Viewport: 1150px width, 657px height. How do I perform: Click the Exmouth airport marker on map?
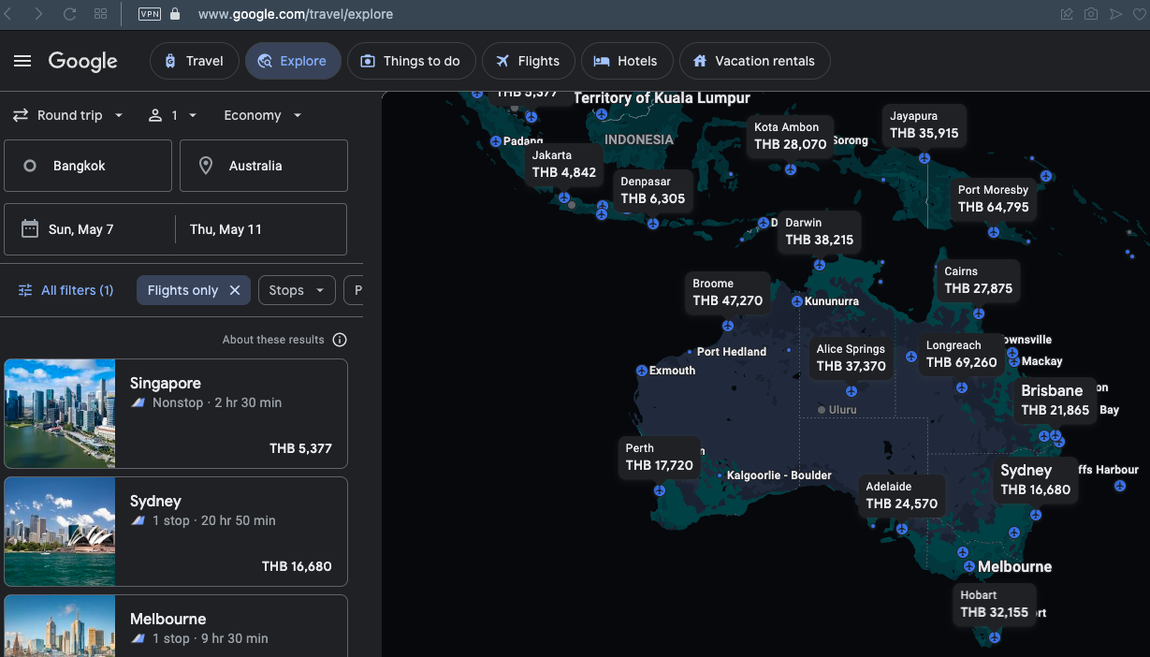[642, 371]
